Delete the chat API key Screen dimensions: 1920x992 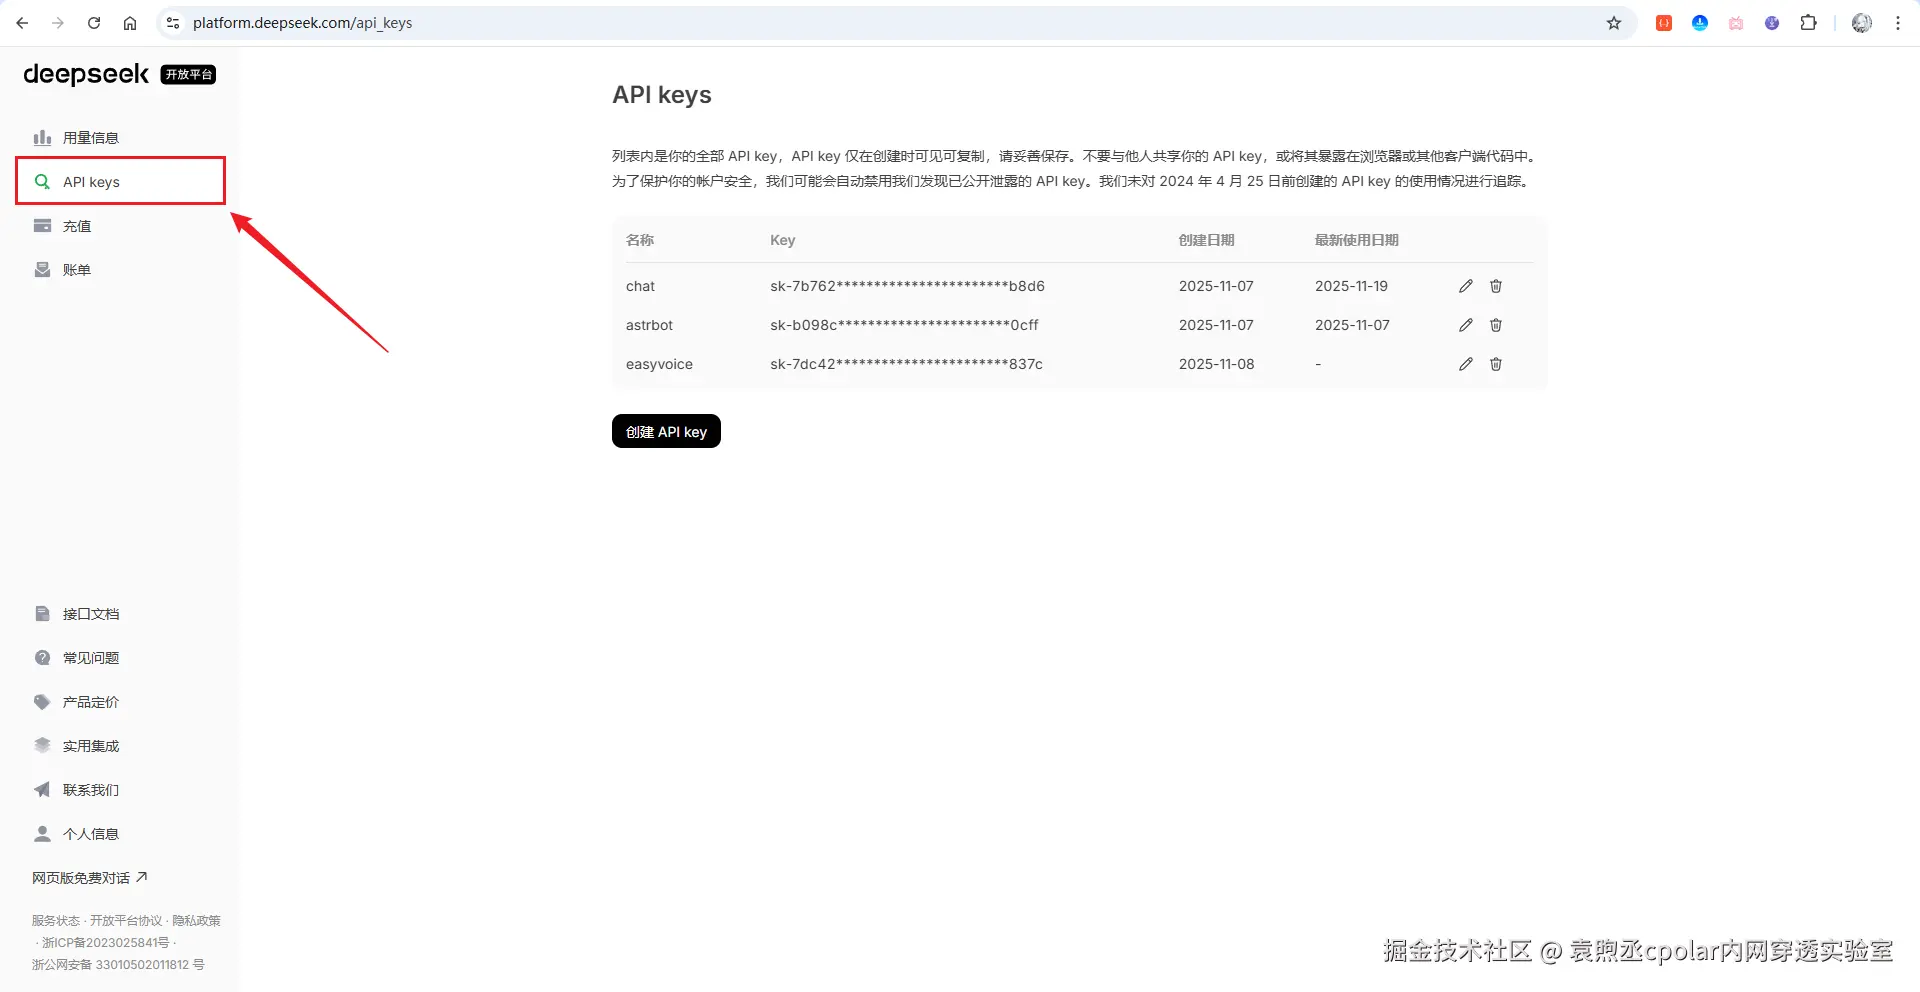tap(1496, 286)
